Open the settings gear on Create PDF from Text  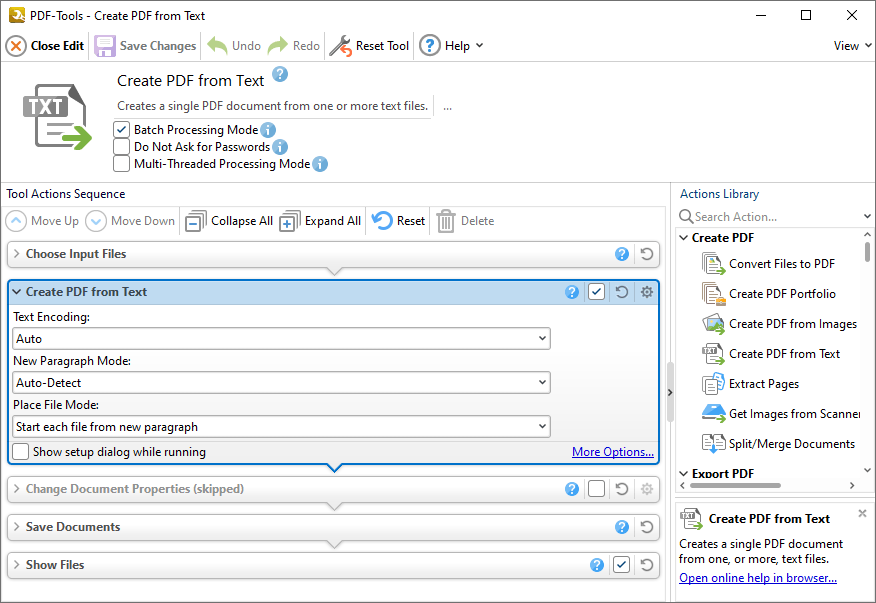646,291
